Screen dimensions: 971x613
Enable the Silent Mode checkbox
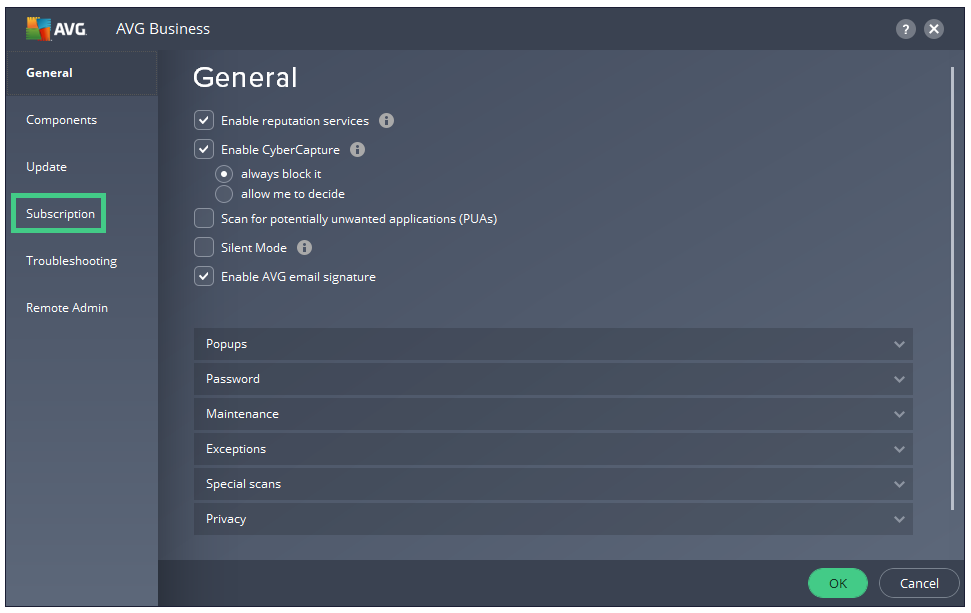204,248
